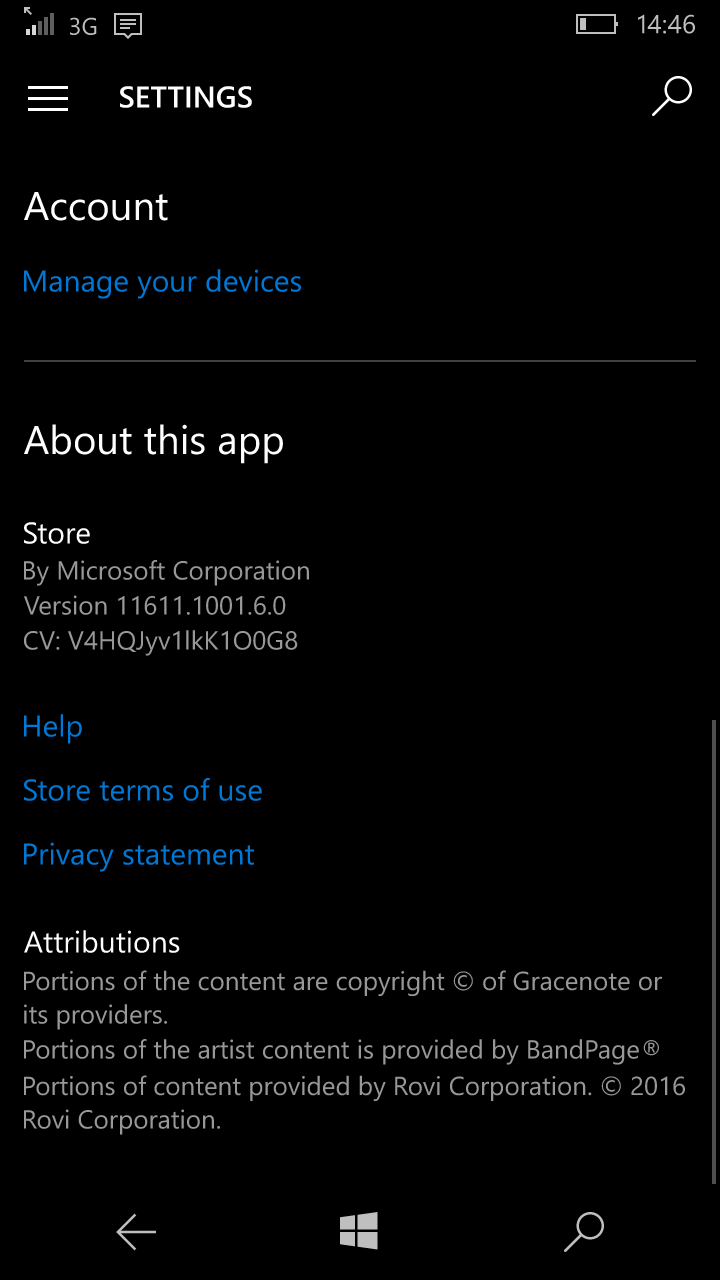Viewport: 720px width, 1280px height.
Task: Tap the Windows Start logo button
Action: tap(359, 1231)
